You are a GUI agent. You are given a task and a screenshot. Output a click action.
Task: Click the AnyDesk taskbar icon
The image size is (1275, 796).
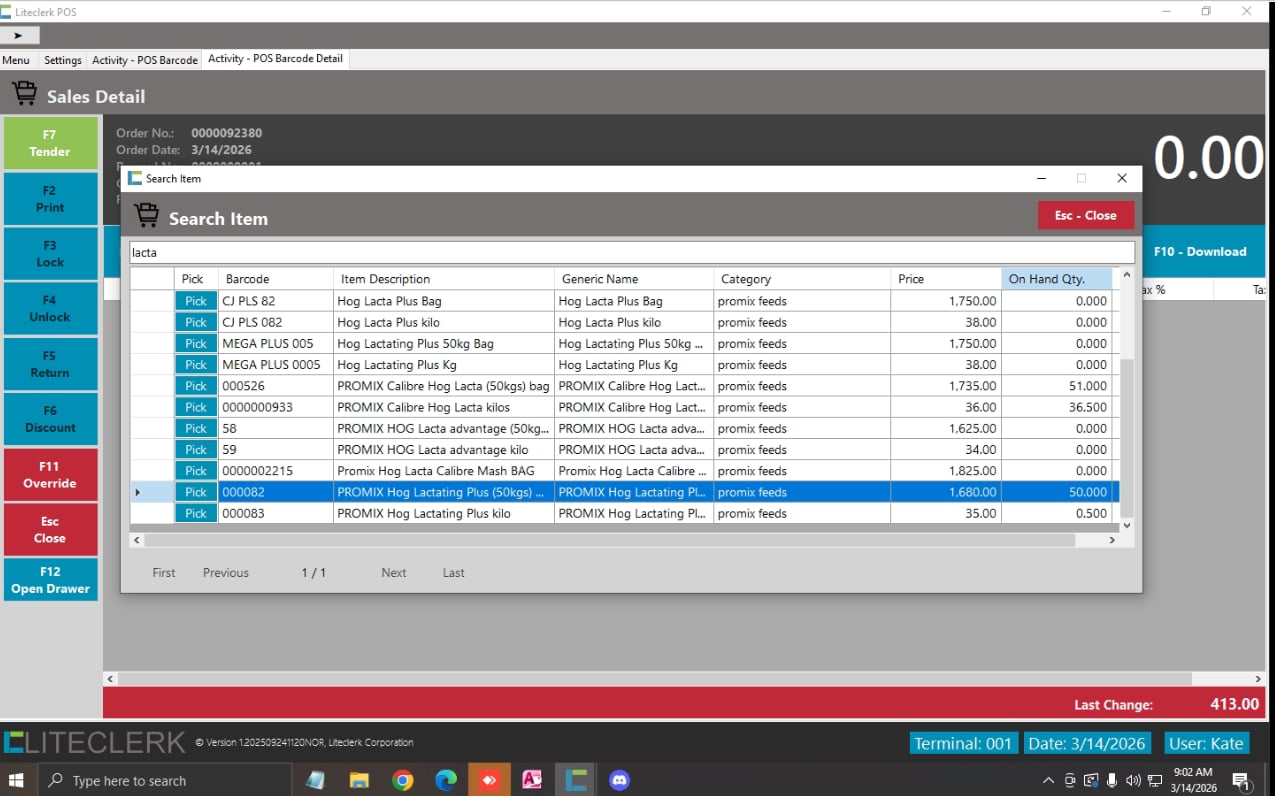pyautogui.click(x=489, y=780)
